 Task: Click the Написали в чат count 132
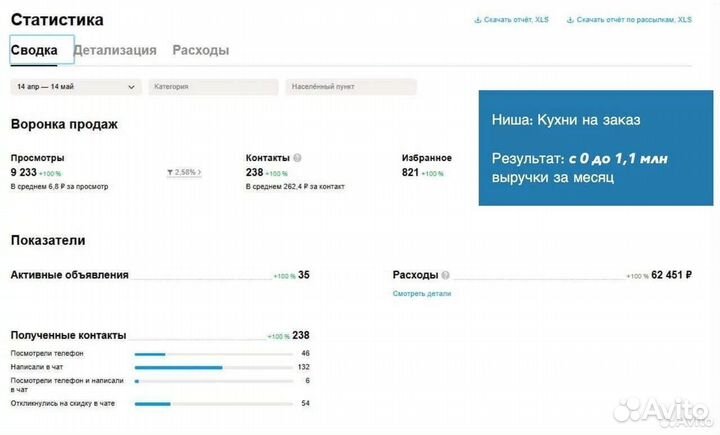point(304,367)
